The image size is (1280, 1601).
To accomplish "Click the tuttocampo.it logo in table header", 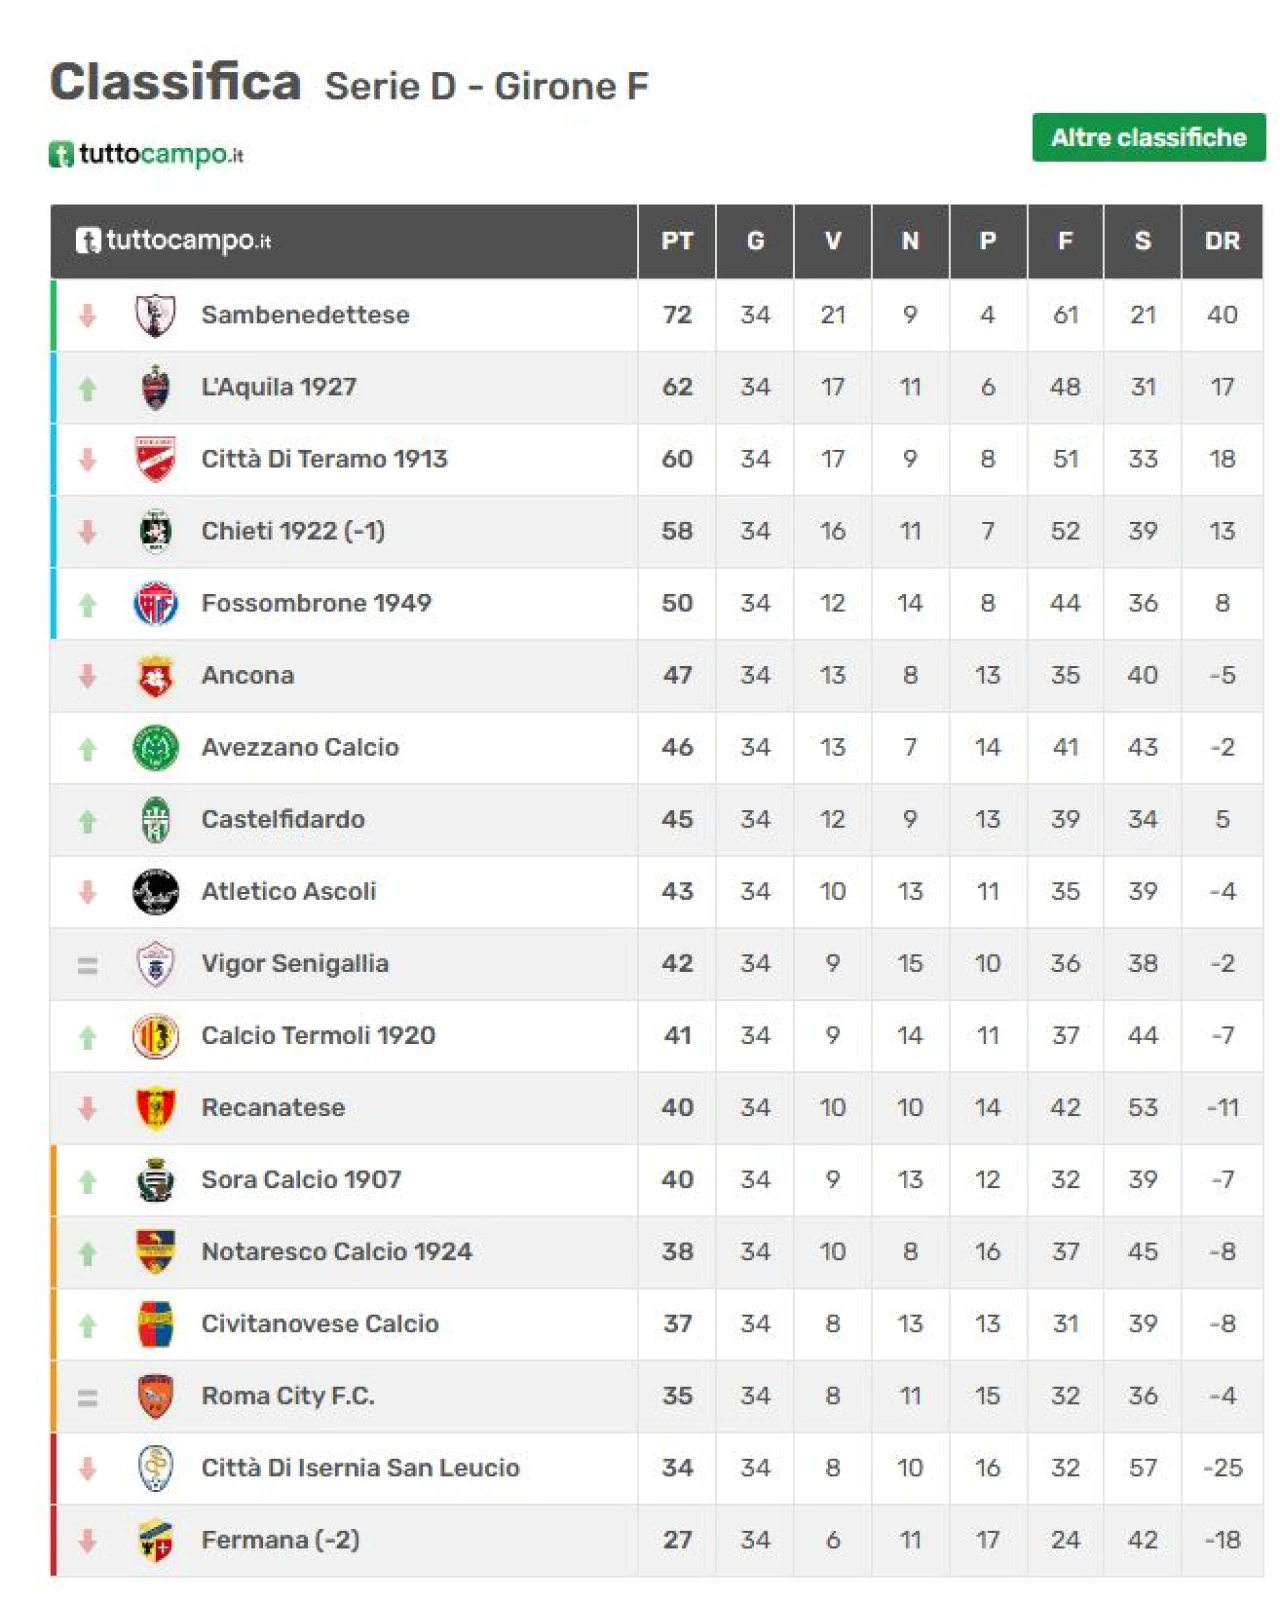I will [x=173, y=241].
